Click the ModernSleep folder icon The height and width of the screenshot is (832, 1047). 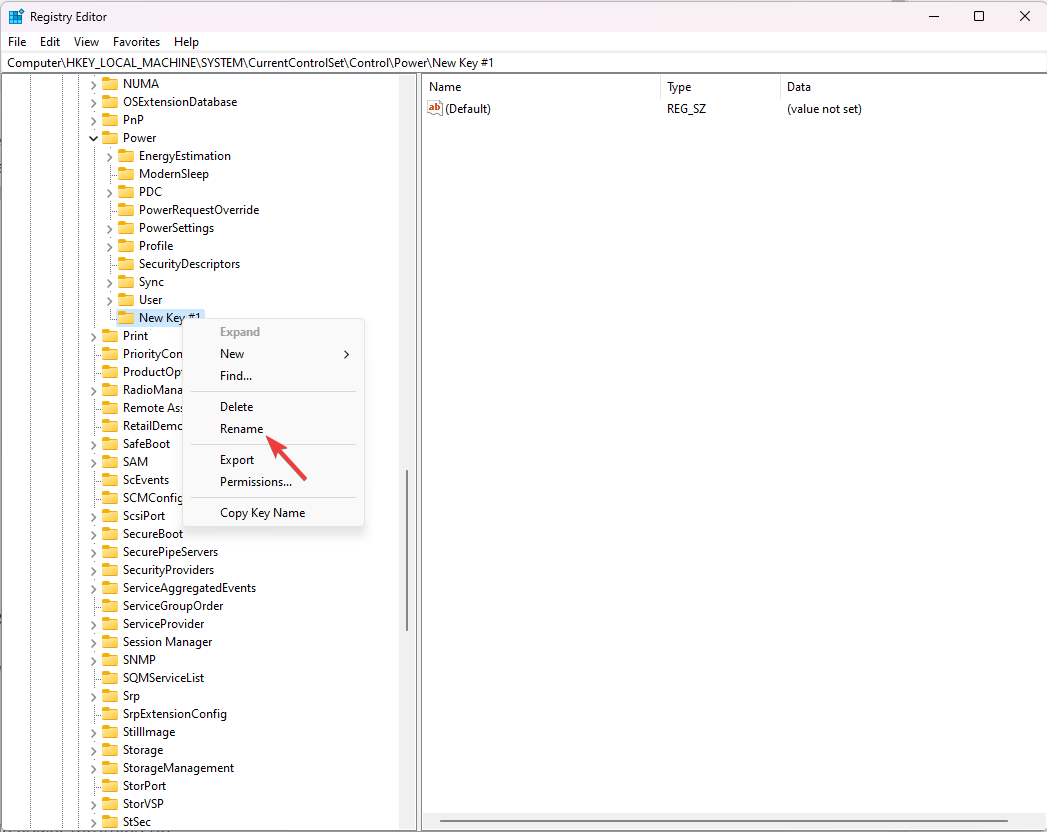126,174
